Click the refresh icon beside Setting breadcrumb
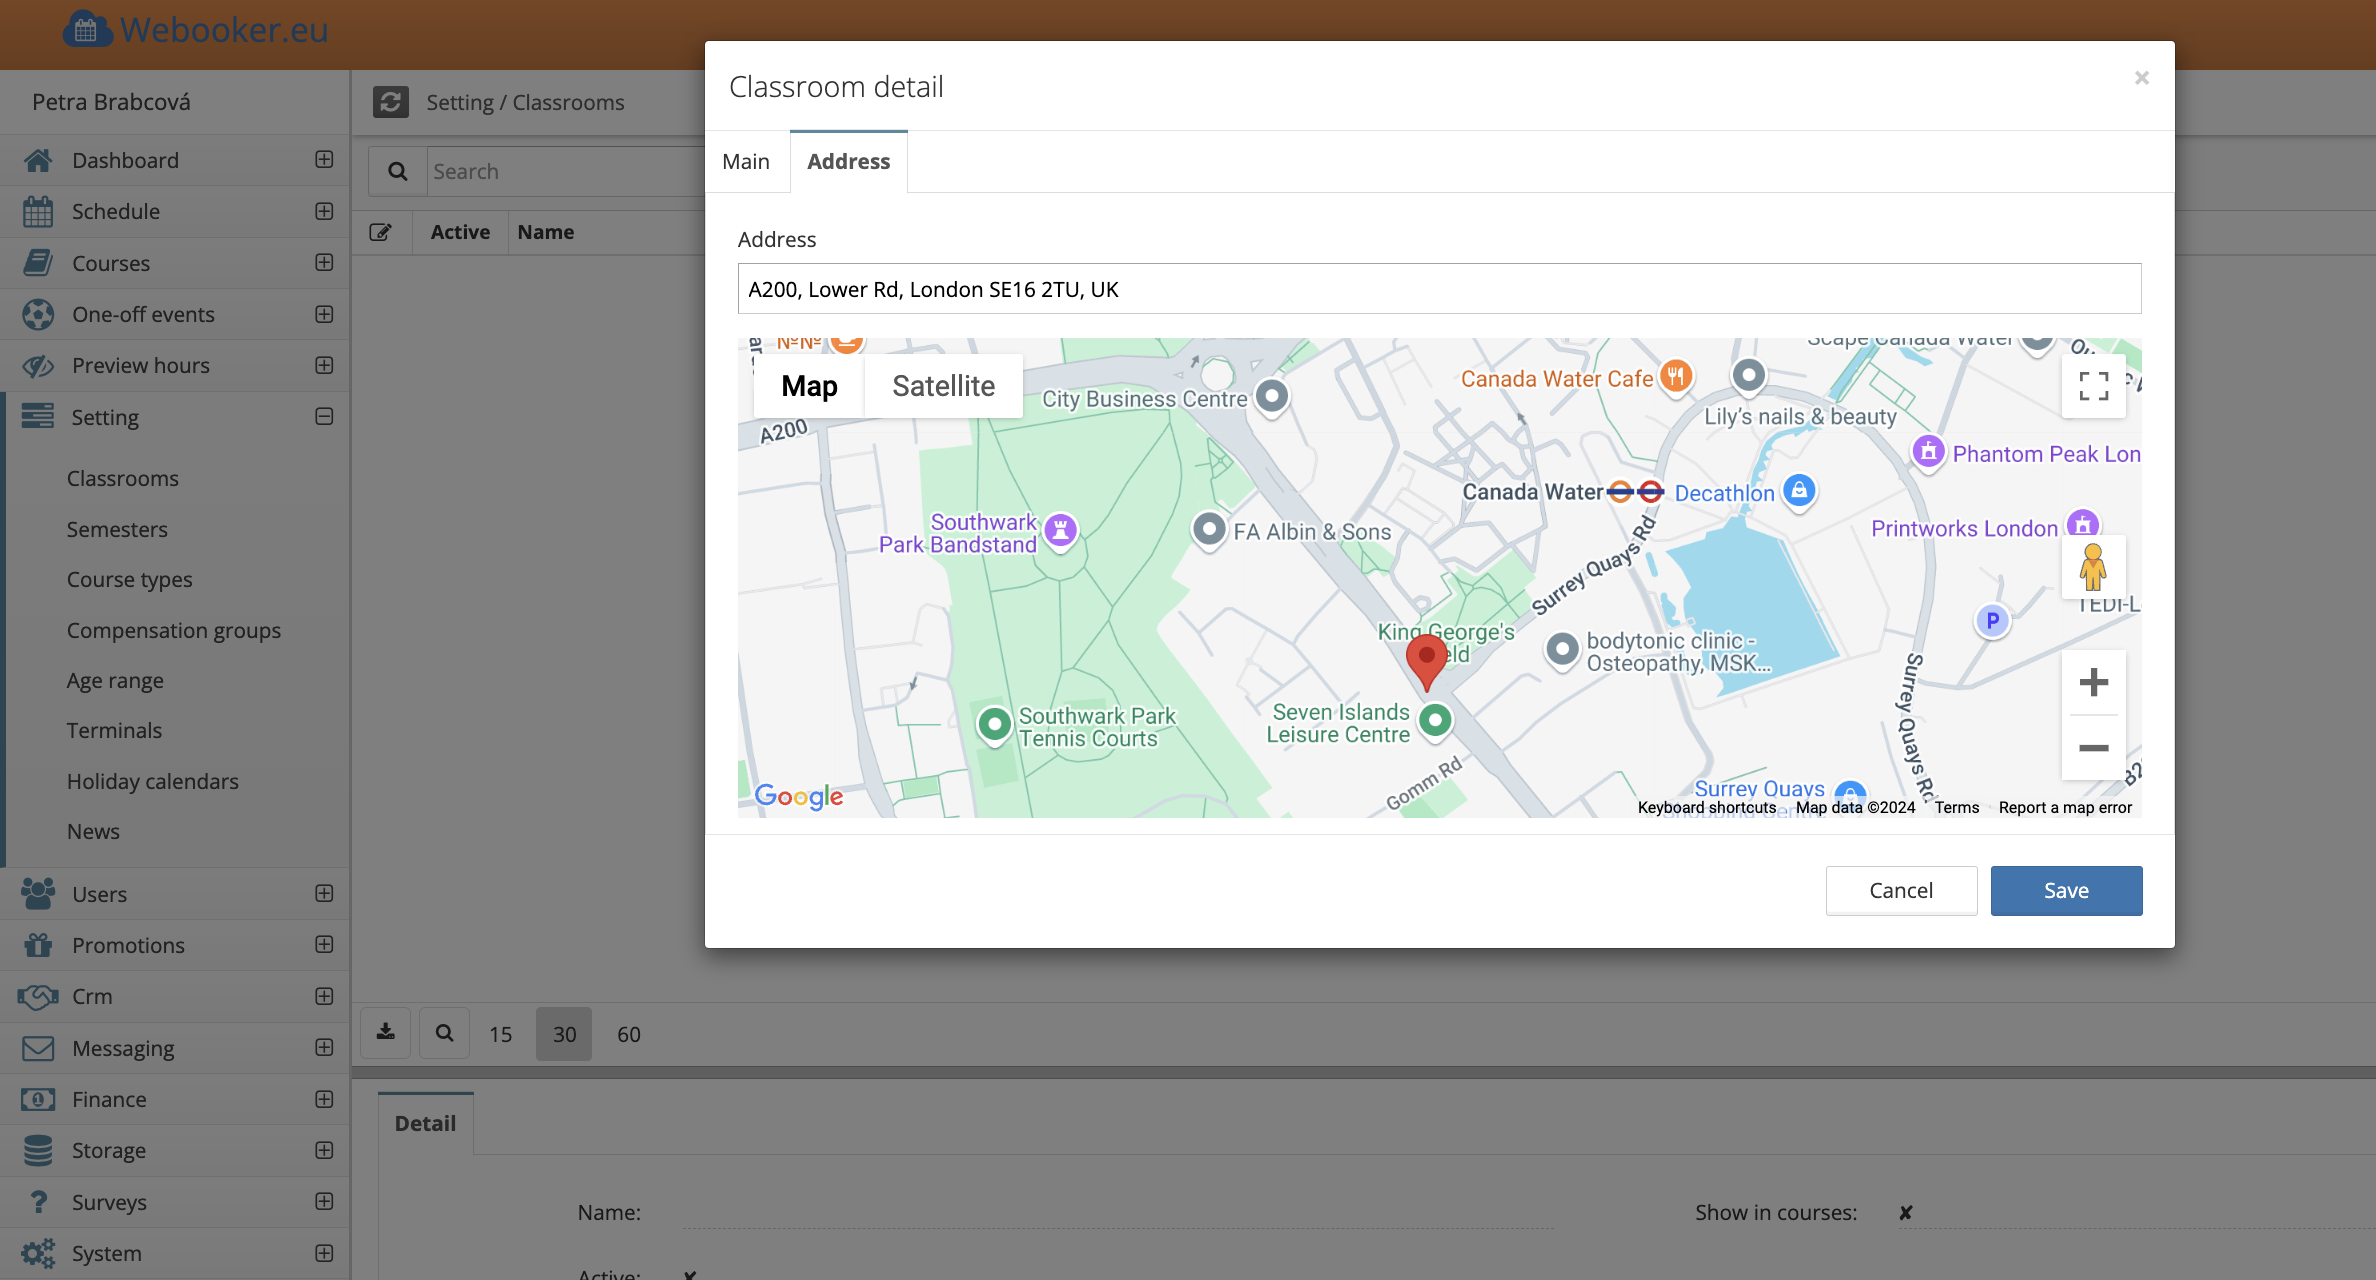 391,102
